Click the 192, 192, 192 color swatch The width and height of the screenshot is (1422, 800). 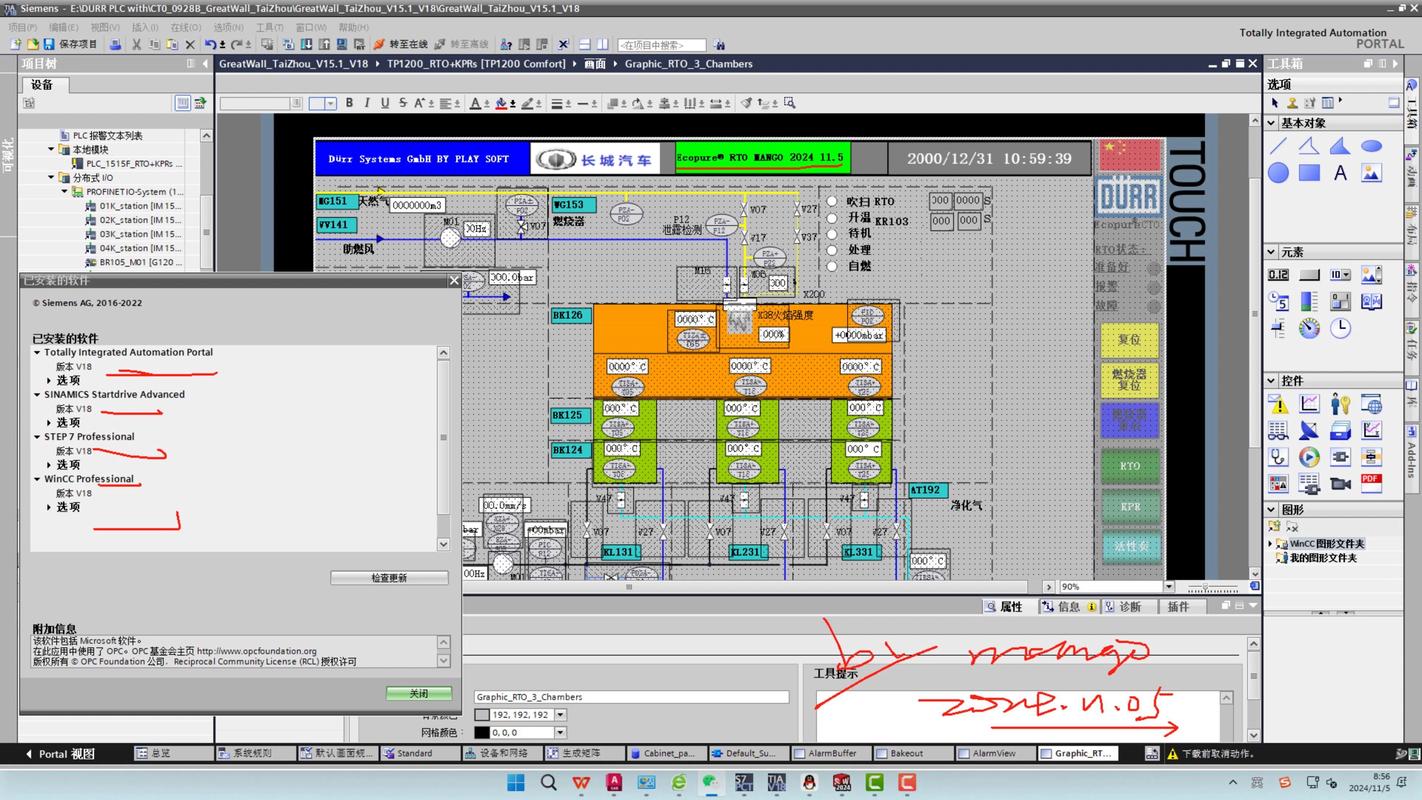(x=482, y=715)
